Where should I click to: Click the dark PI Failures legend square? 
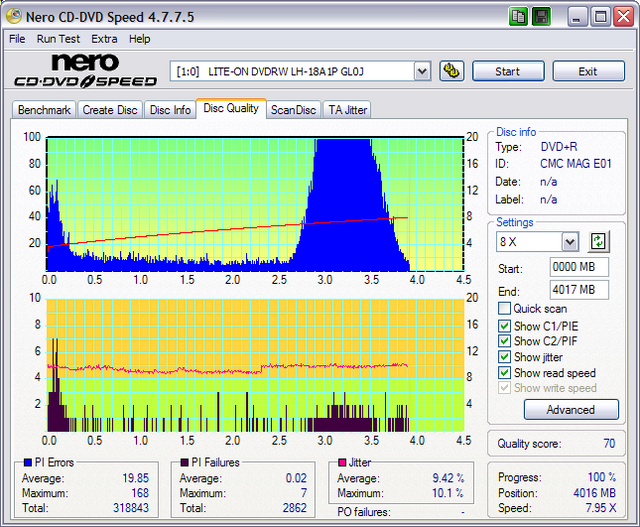tap(184, 462)
